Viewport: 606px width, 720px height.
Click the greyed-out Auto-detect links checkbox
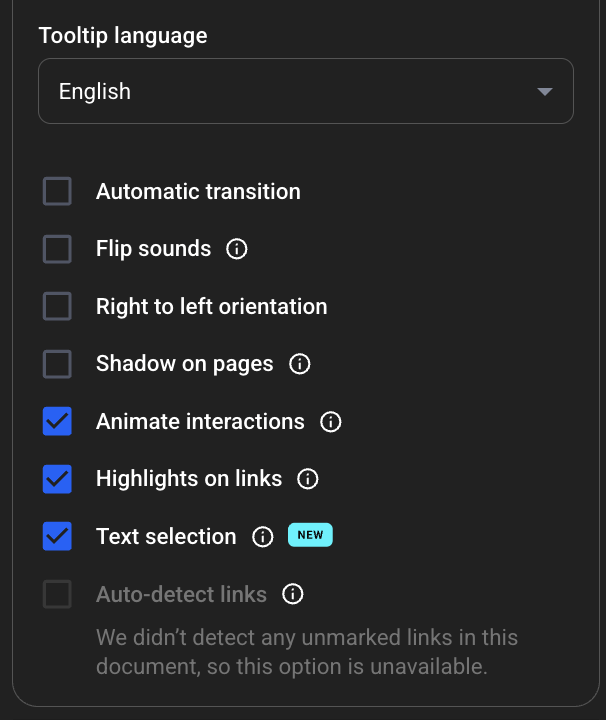[57, 595]
